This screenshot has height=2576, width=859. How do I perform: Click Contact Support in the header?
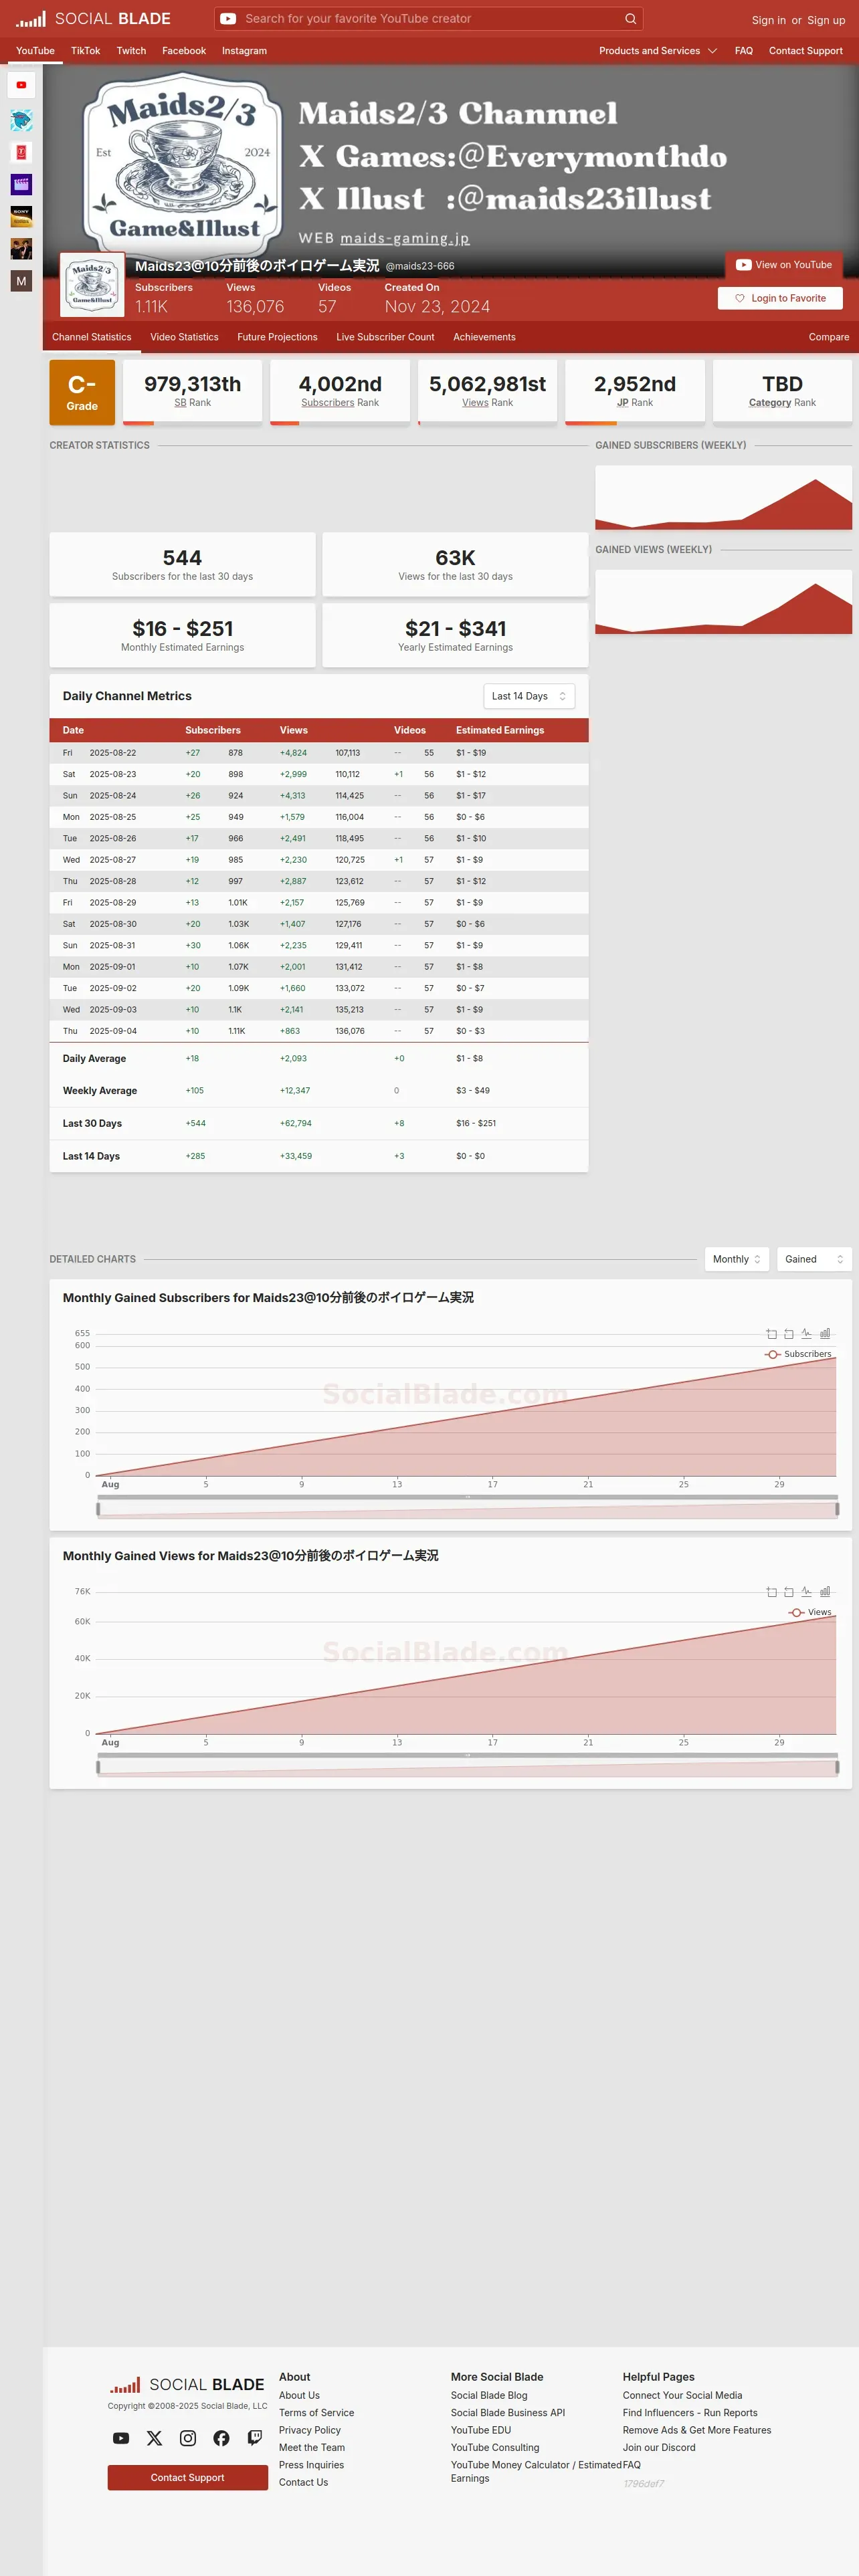tap(806, 51)
